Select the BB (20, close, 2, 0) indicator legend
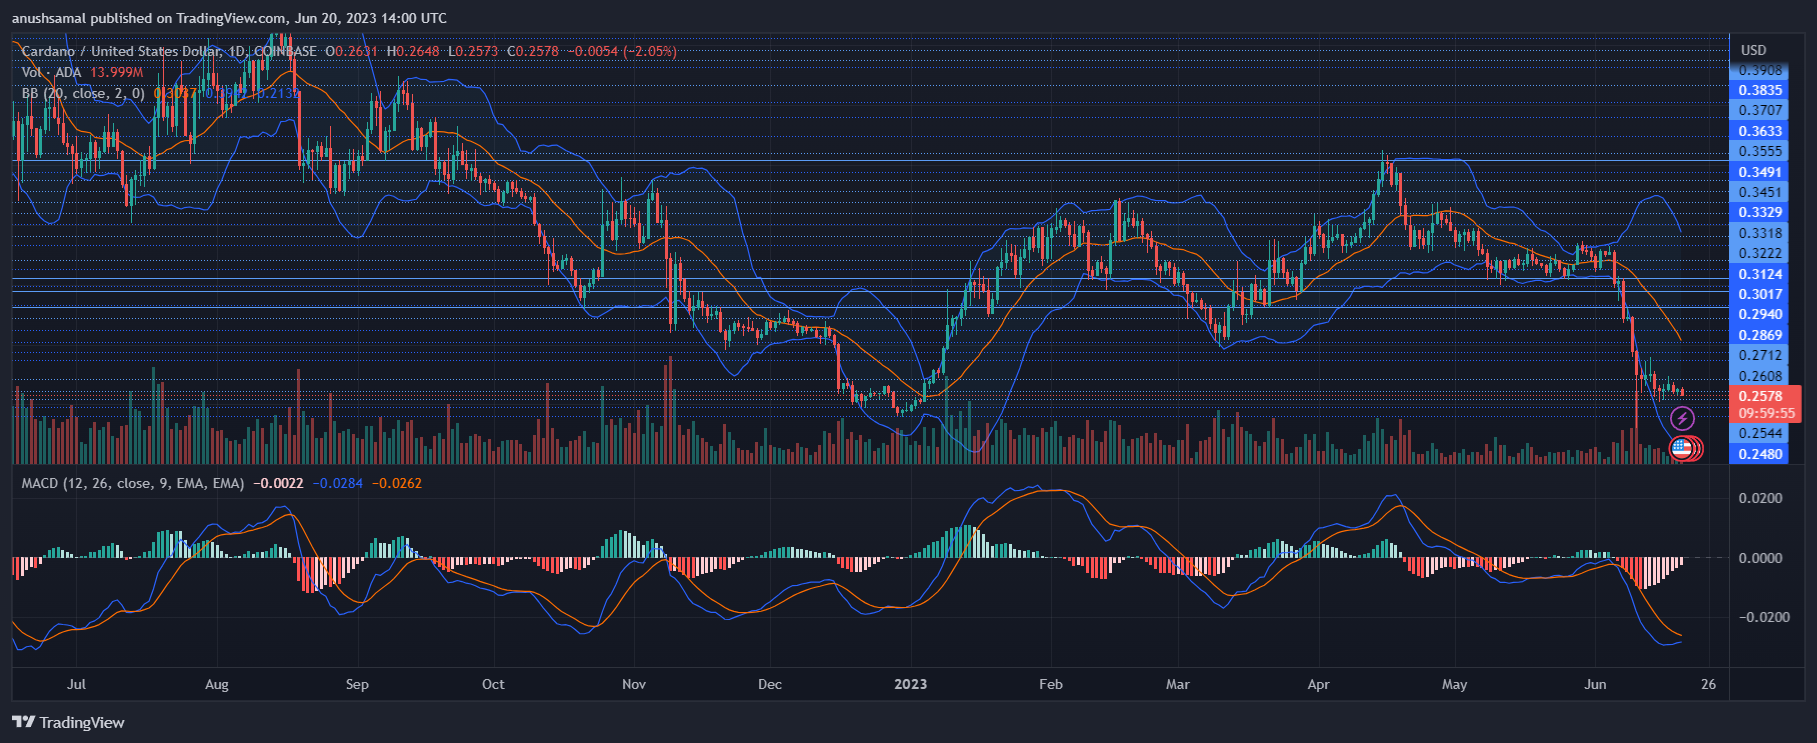The image size is (1817, 743). click(x=83, y=93)
